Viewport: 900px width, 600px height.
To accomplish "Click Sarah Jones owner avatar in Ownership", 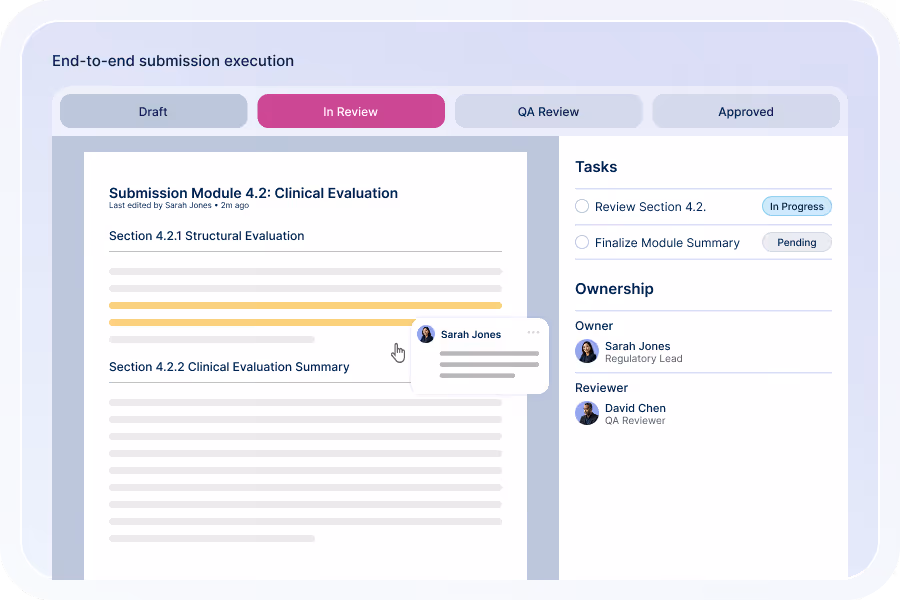I will click(x=587, y=351).
